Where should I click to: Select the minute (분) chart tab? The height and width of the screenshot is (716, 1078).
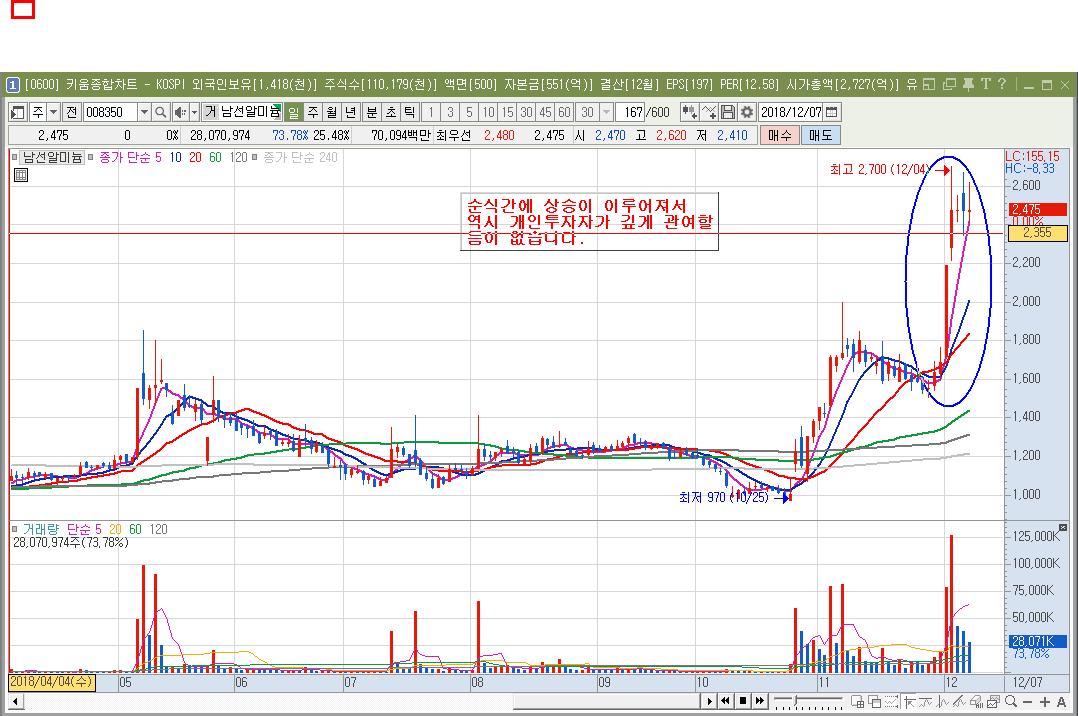tap(372, 112)
